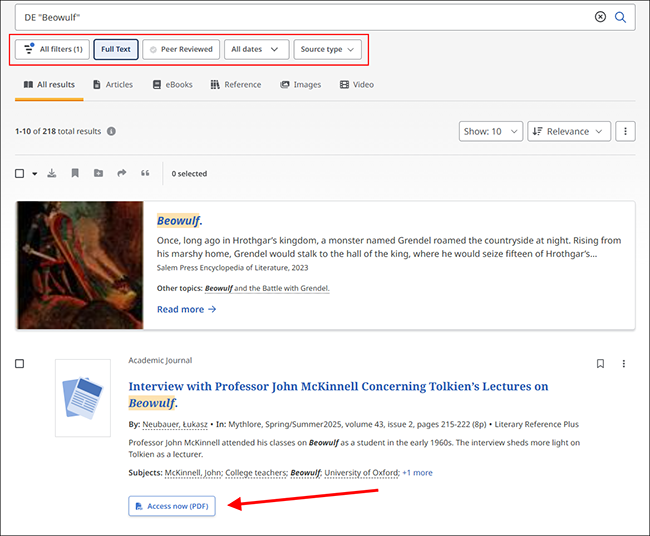Click the download icon in toolbar
Viewport: 650px width, 536px height.
coord(51,173)
